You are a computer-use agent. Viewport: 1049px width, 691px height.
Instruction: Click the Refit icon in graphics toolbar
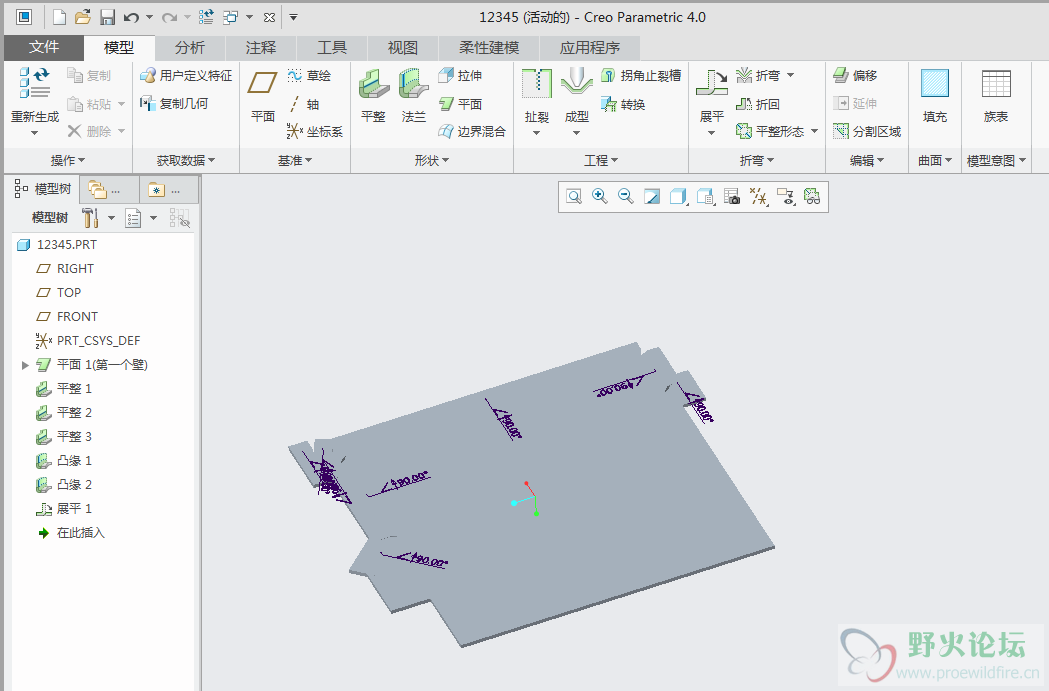click(573, 196)
